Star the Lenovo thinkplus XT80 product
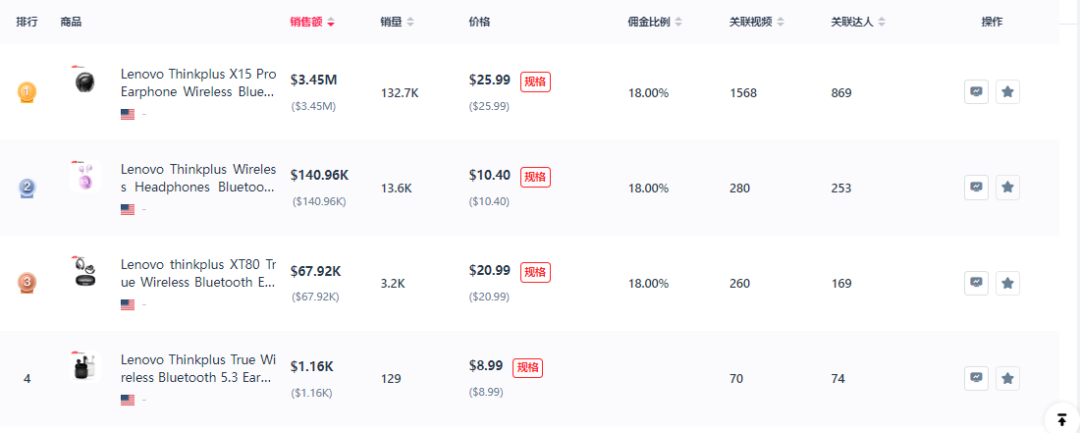The height and width of the screenshot is (433, 1080). coord(1008,282)
